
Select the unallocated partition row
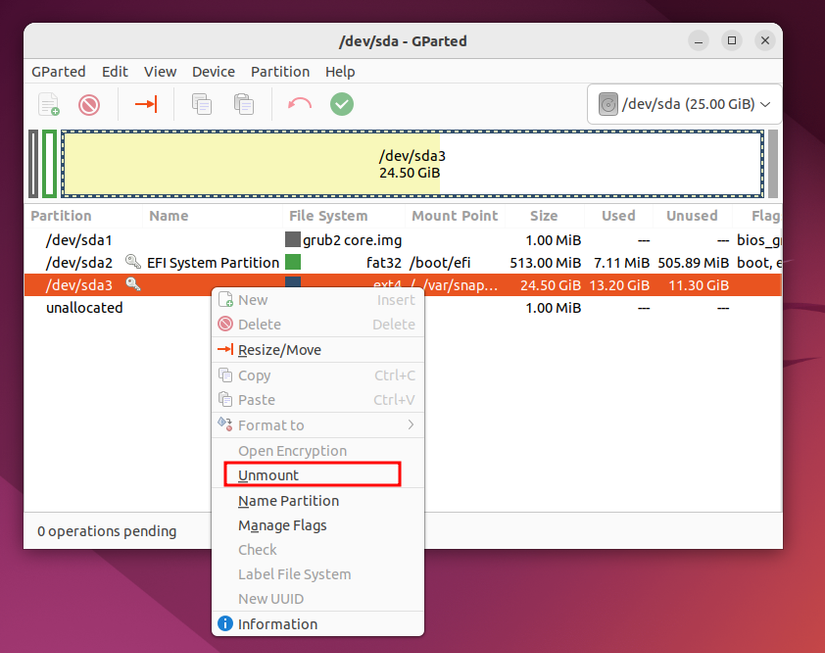(85, 307)
